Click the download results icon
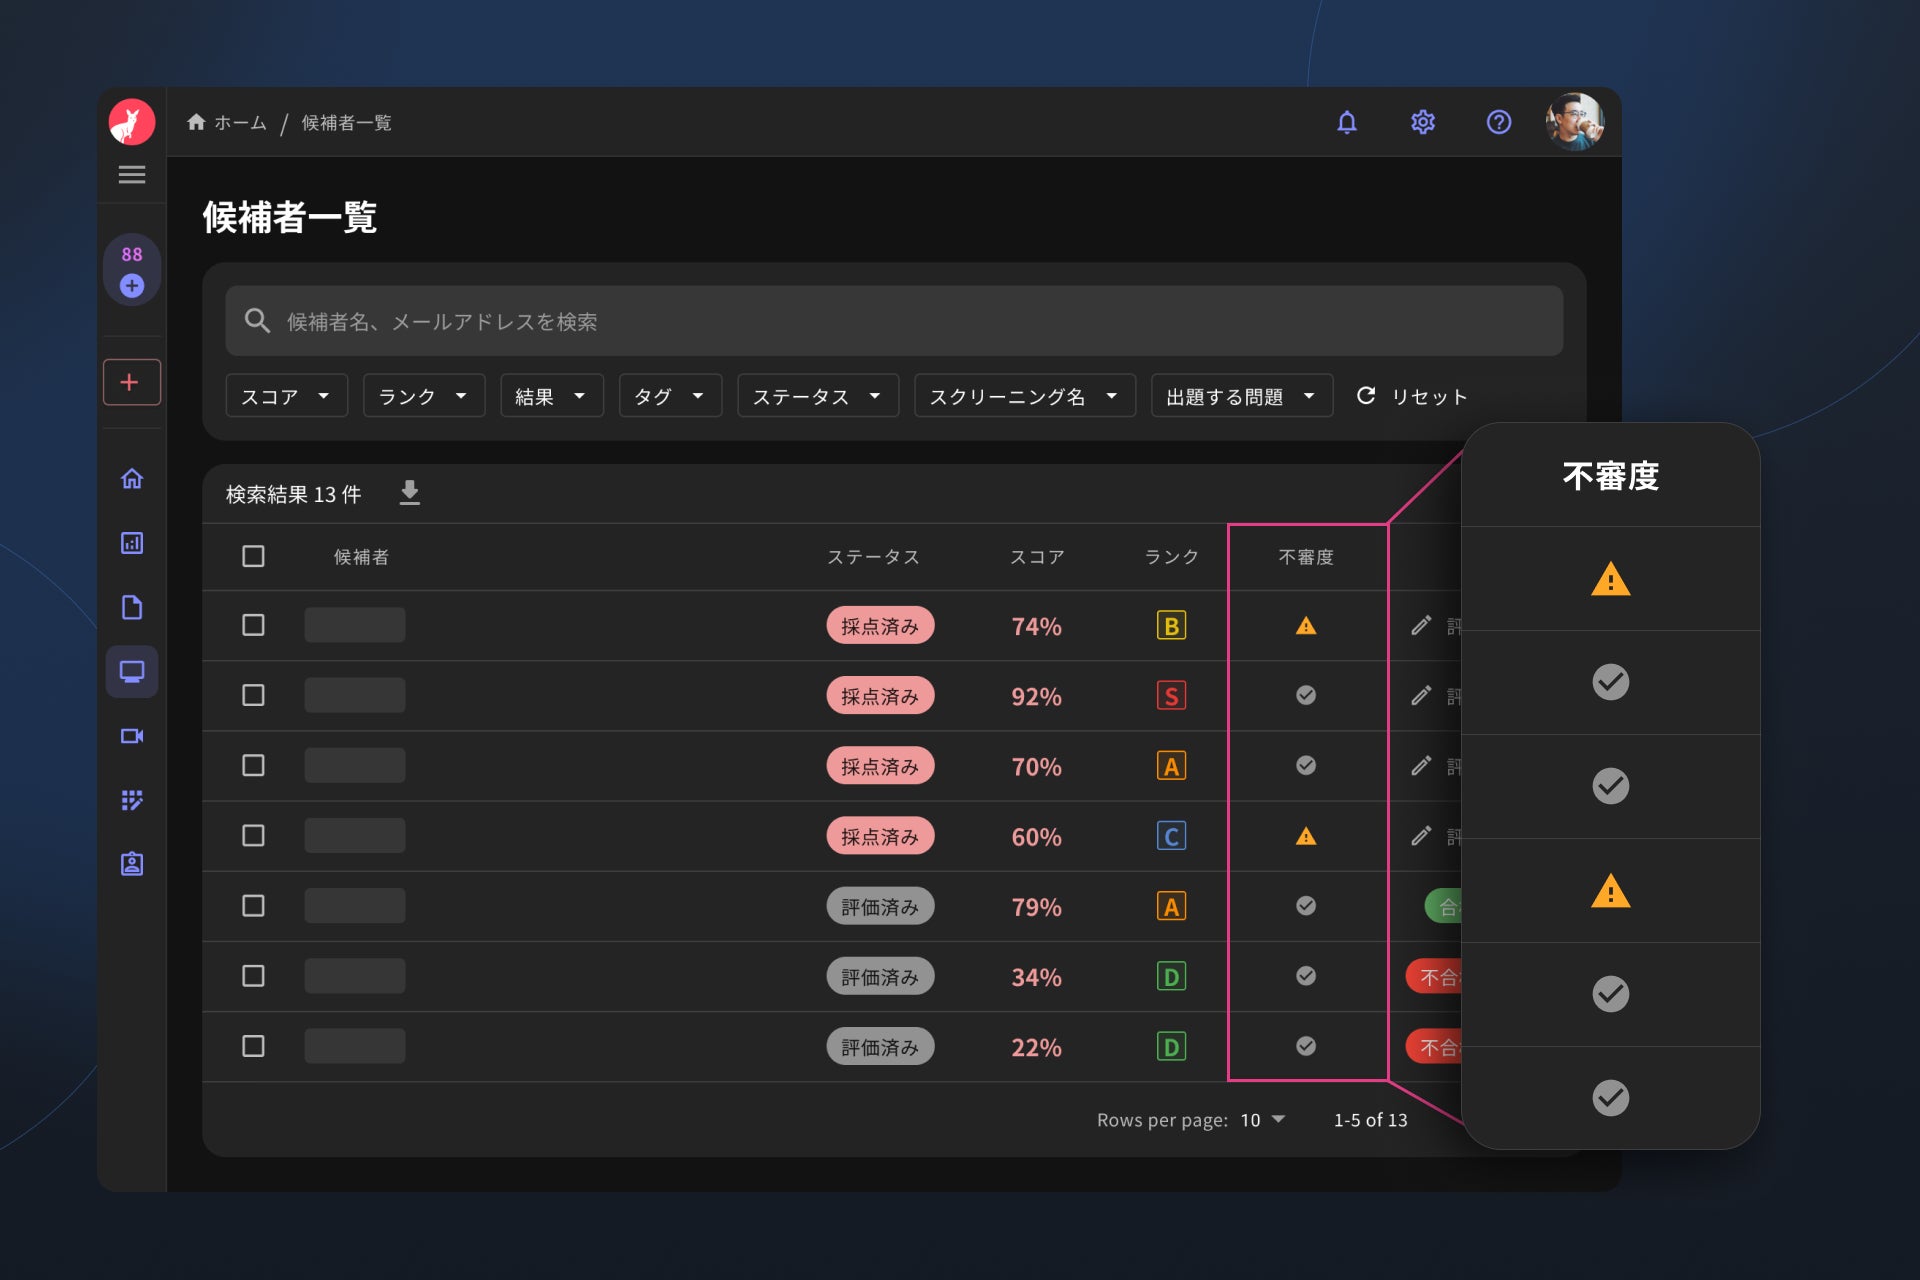The height and width of the screenshot is (1280, 1920). [410, 492]
